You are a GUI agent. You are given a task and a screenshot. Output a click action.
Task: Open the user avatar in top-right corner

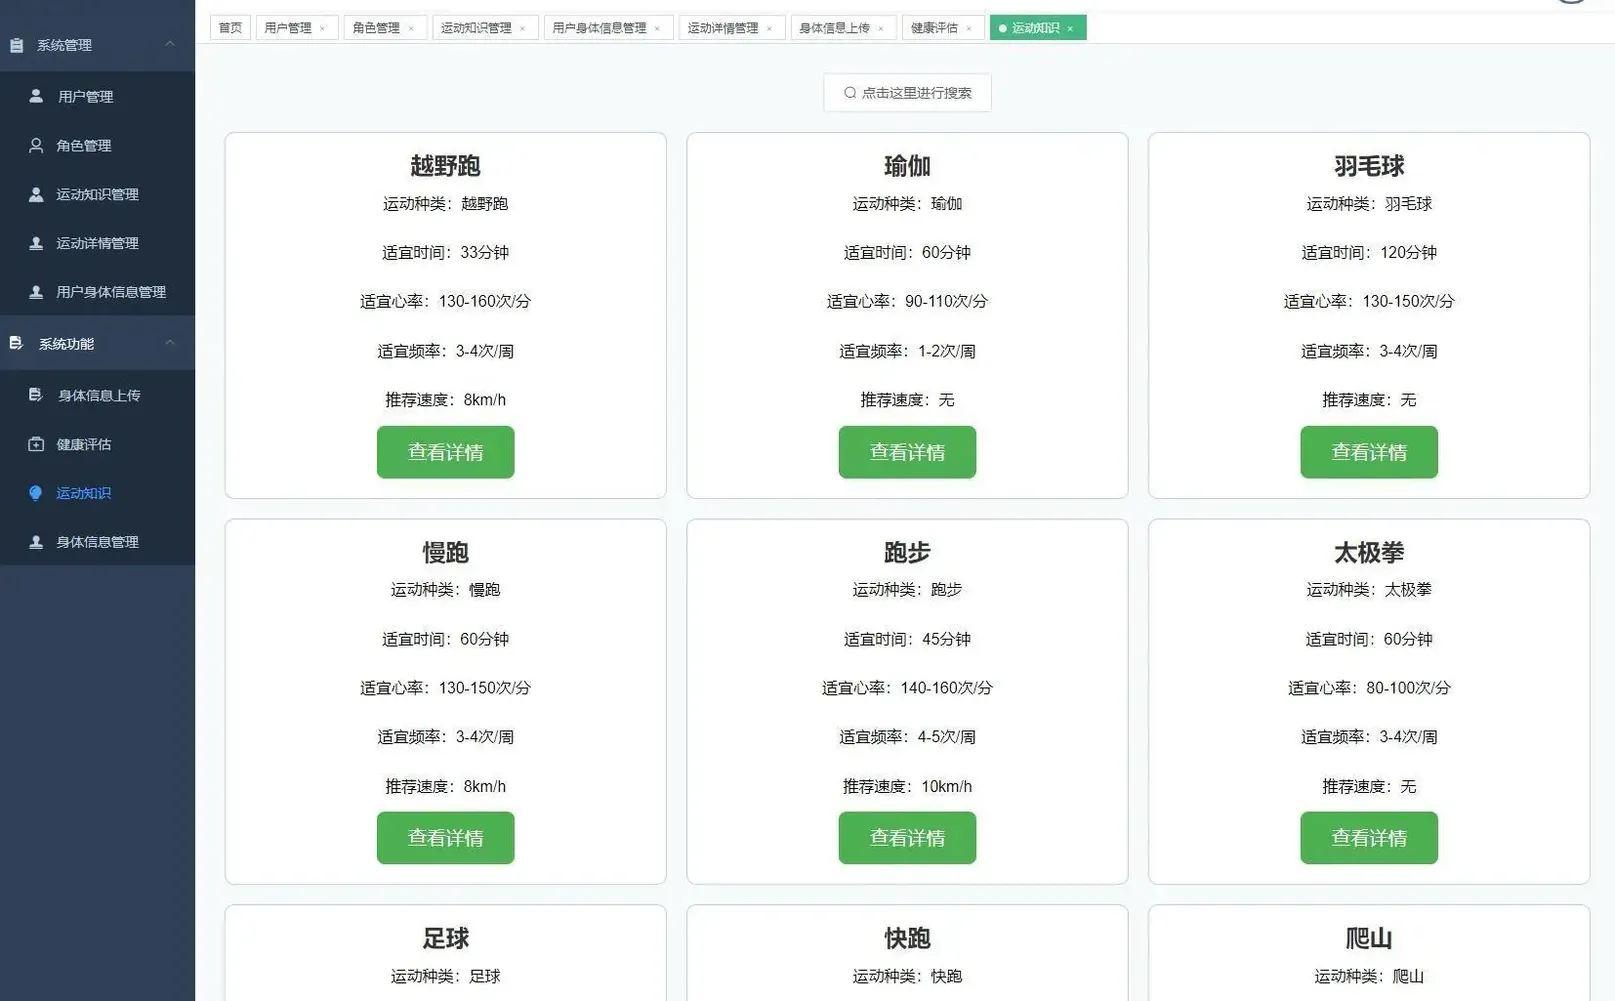pyautogui.click(x=1572, y=5)
